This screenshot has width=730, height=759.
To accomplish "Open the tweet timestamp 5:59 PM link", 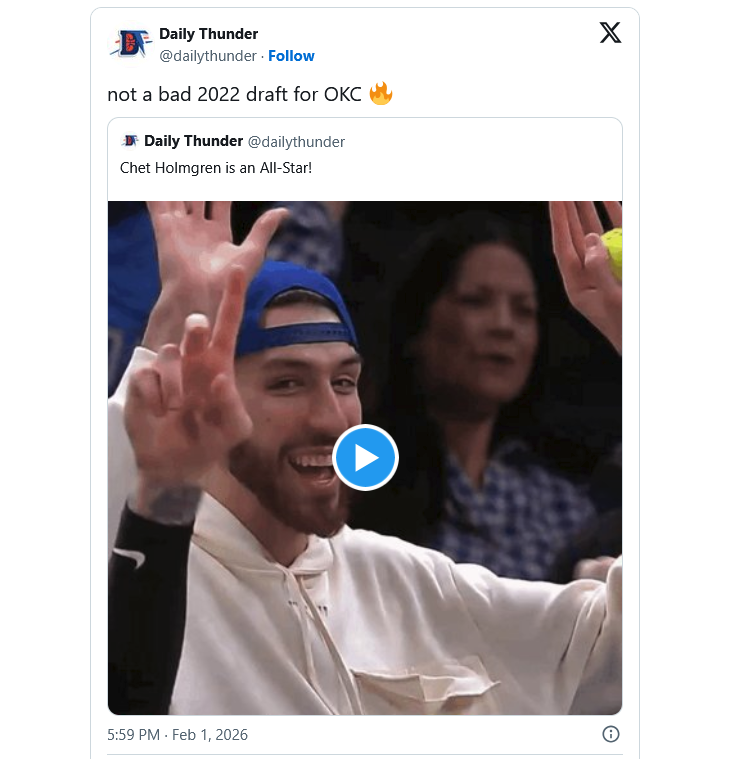I will tap(133, 735).
